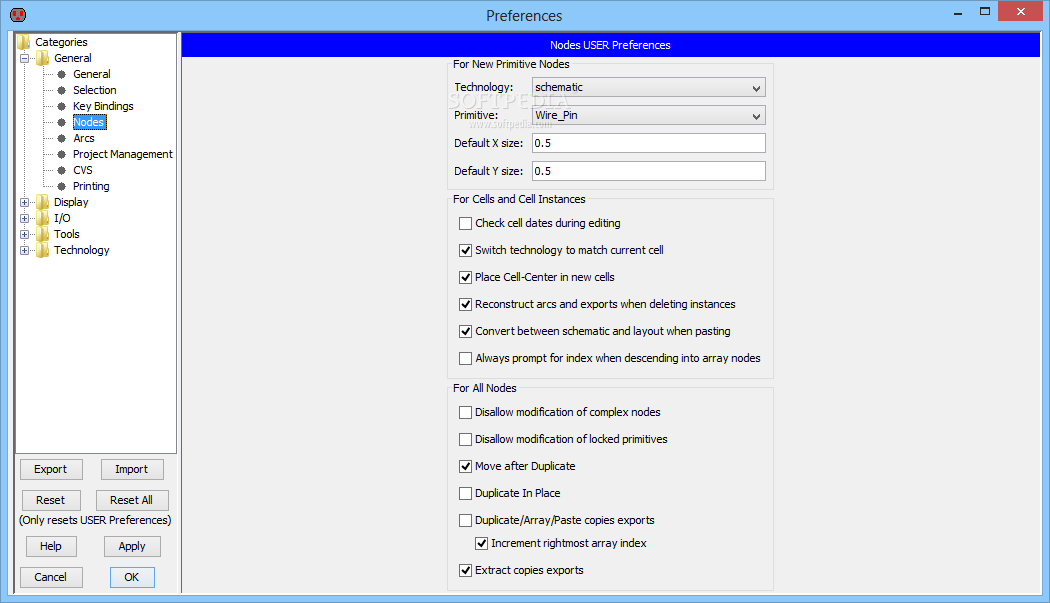Image resolution: width=1050 pixels, height=603 pixels.
Task: Click the Reset All button
Action: click(132, 500)
